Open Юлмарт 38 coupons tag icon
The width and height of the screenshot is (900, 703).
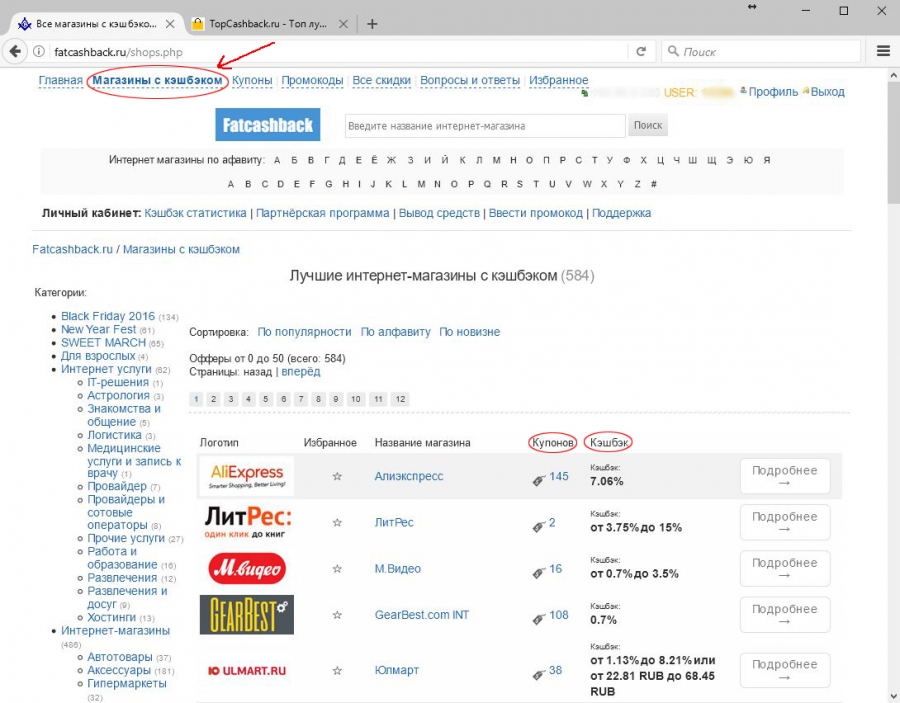coord(538,674)
